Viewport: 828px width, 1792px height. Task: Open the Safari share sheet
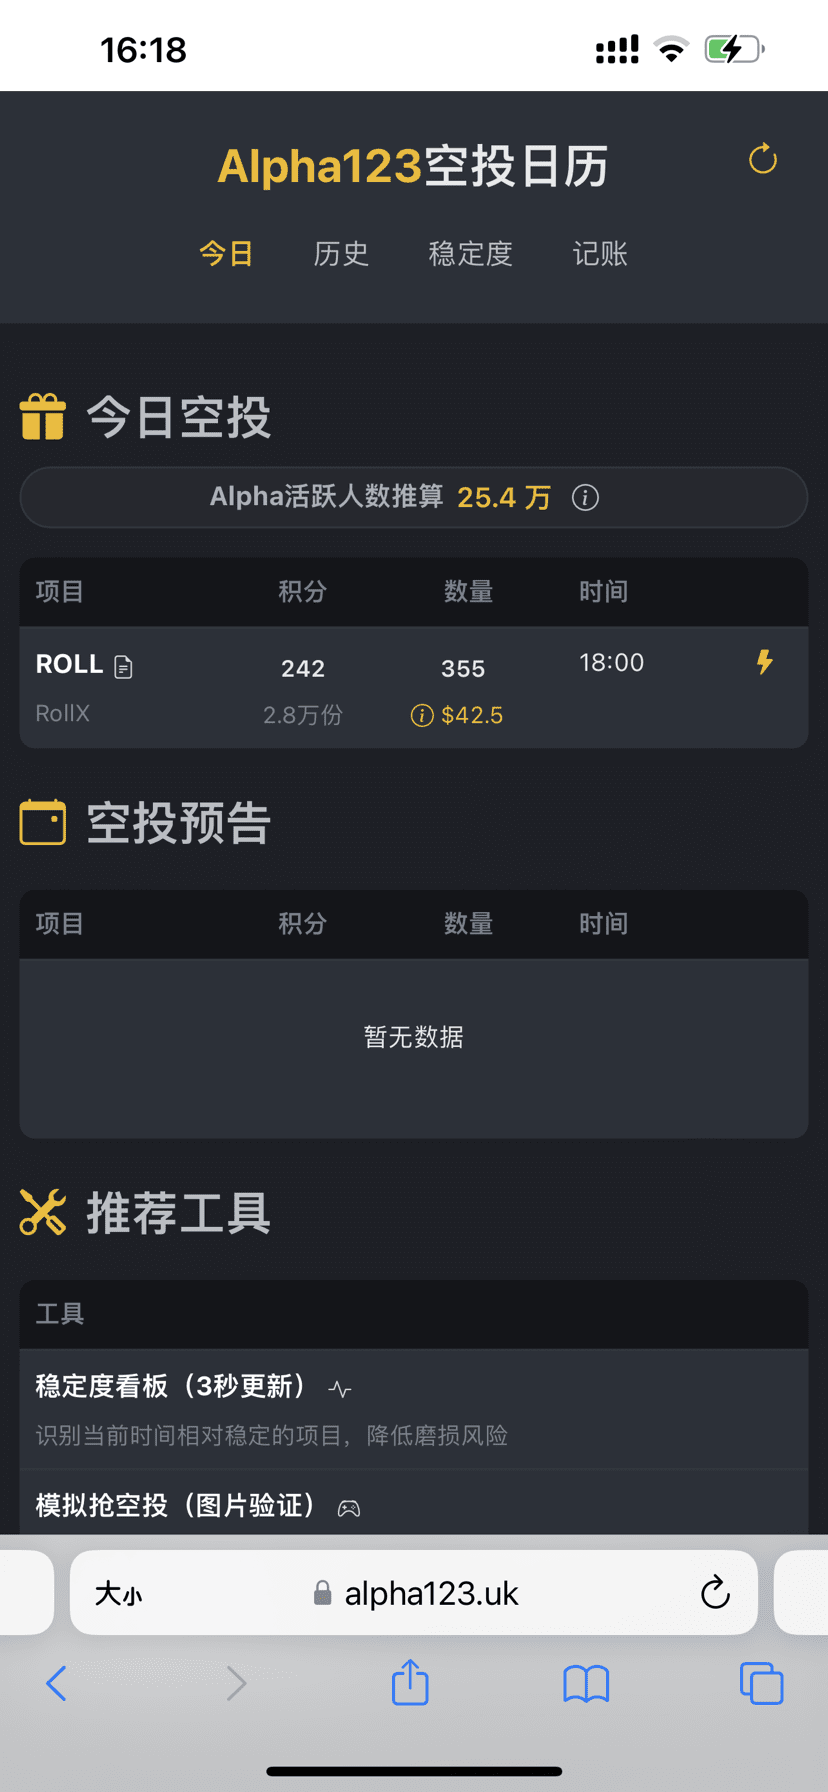410,1683
